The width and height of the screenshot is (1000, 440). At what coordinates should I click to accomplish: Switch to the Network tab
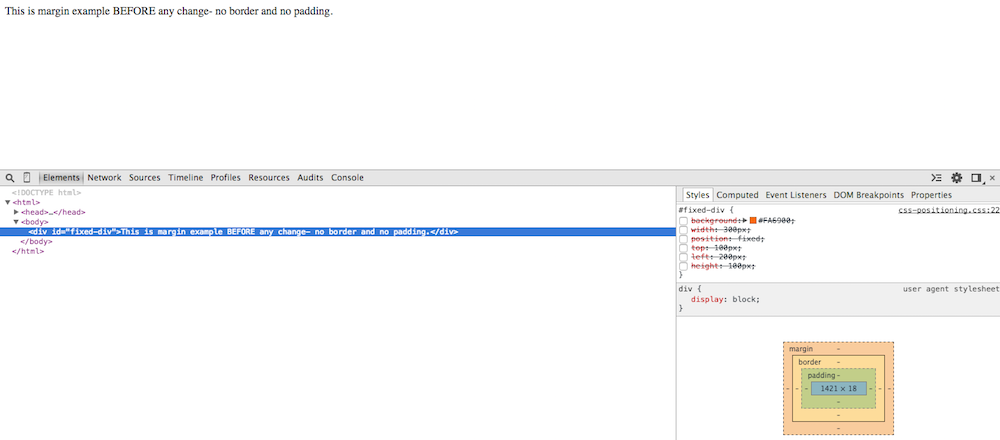(104, 178)
